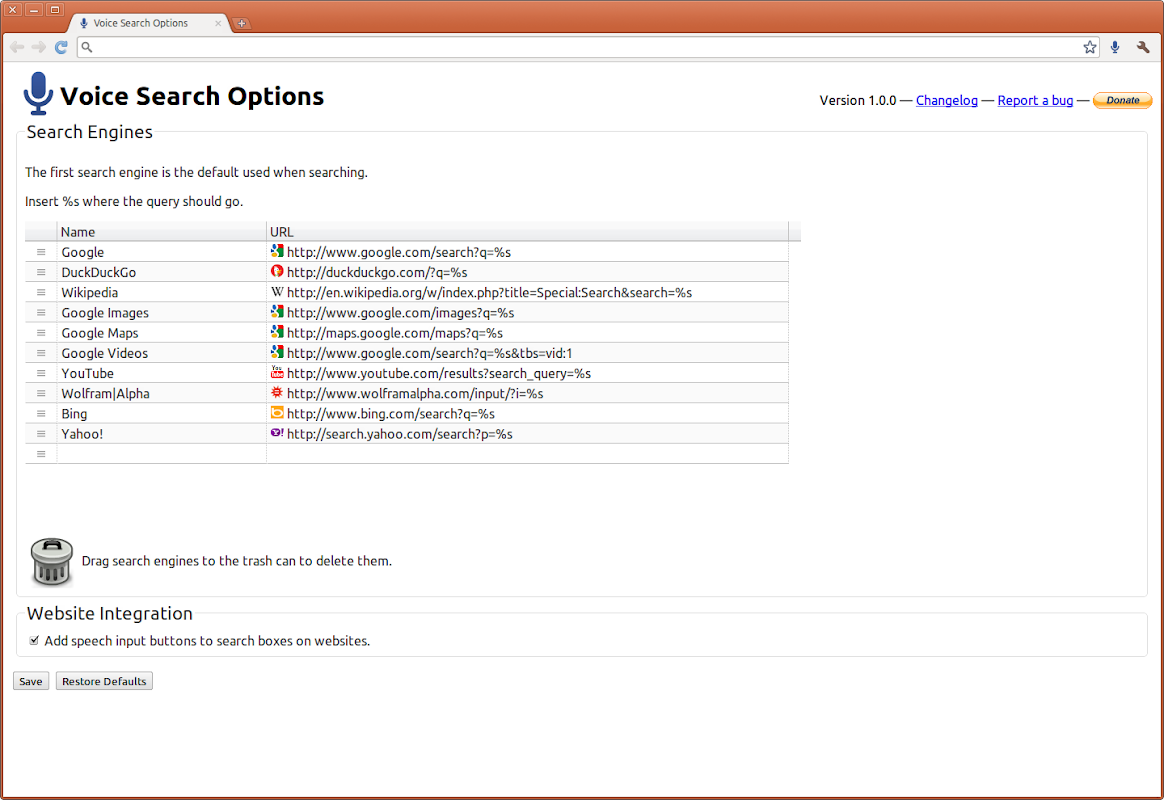
Task: Open the wrench settings menu
Action: point(1143,47)
